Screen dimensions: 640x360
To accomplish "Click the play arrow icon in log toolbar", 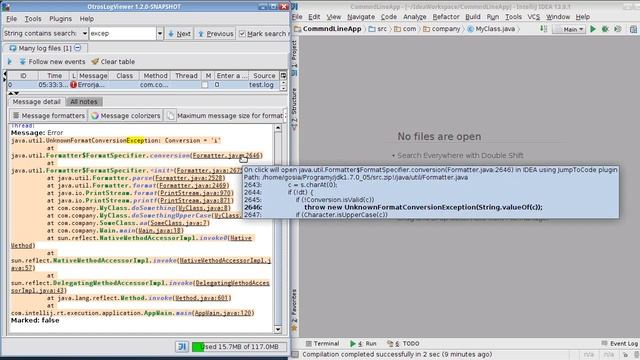I will point(10,62).
